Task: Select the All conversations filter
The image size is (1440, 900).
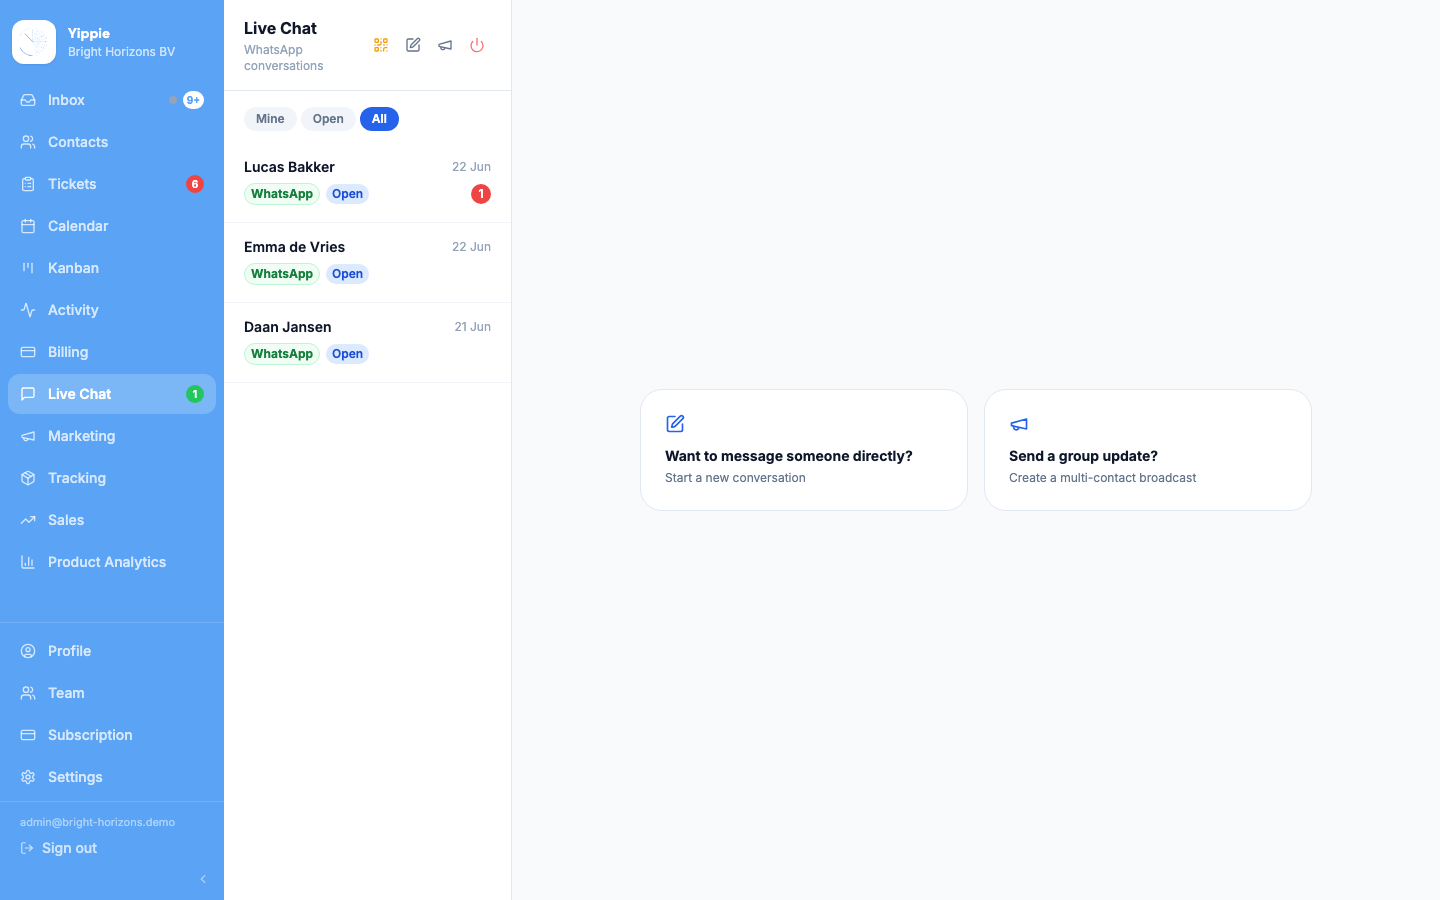Action: pyautogui.click(x=379, y=119)
